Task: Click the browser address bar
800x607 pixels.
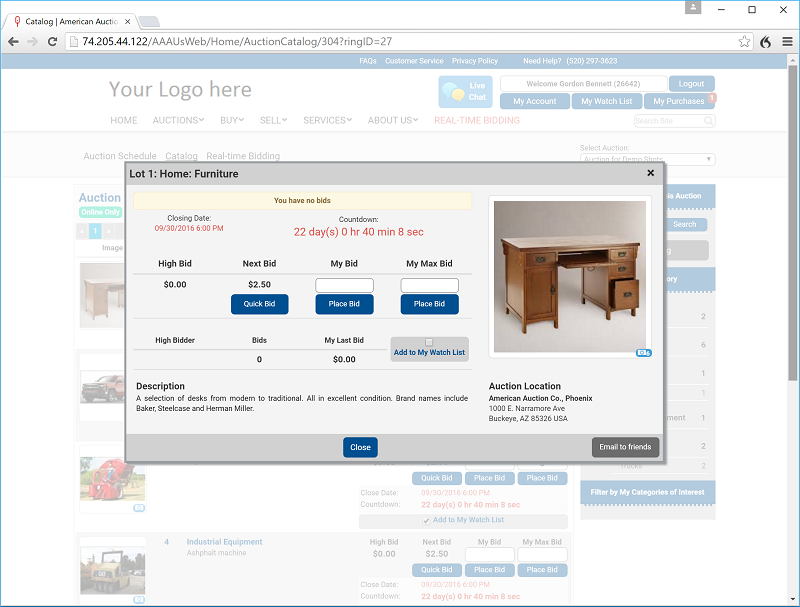Action: click(x=408, y=42)
